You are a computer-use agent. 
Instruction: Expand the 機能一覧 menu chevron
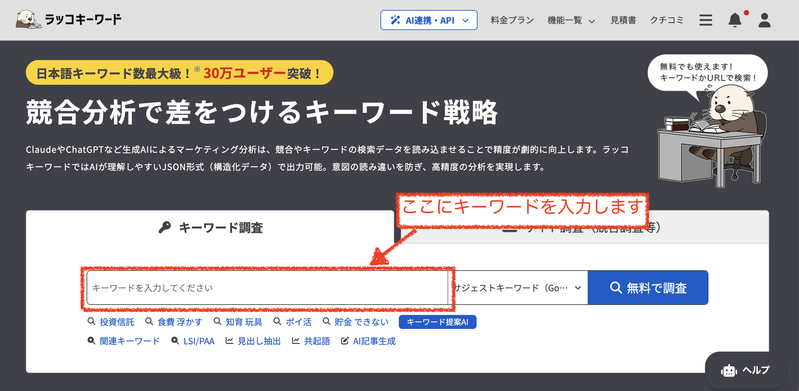pos(592,21)
